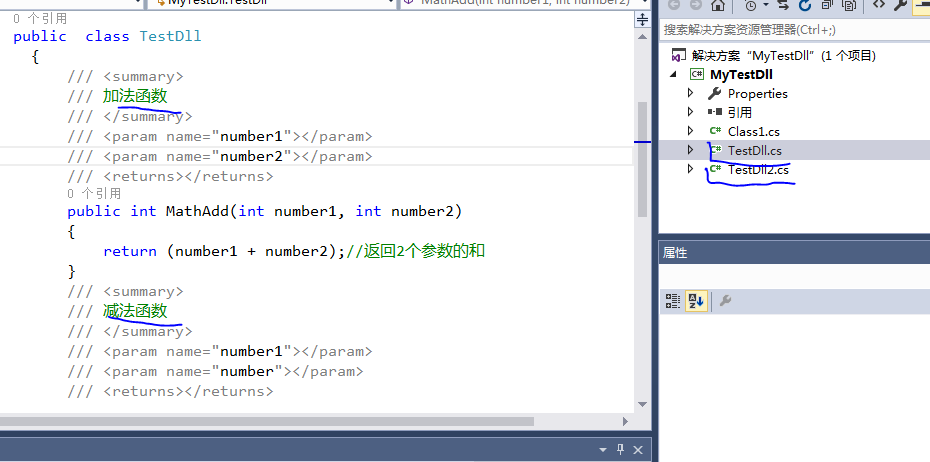930x462 pixels.
Task: Collapse the MyTestDll project node
Action: pyautogui.click(x=673, y=75)
